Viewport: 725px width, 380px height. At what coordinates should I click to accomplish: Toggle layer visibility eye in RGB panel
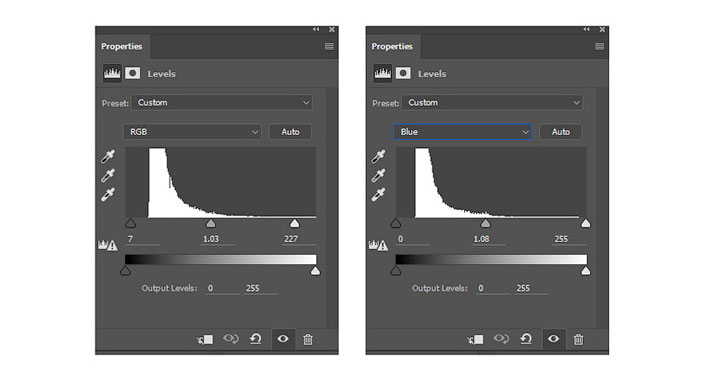tap(283, 339)
